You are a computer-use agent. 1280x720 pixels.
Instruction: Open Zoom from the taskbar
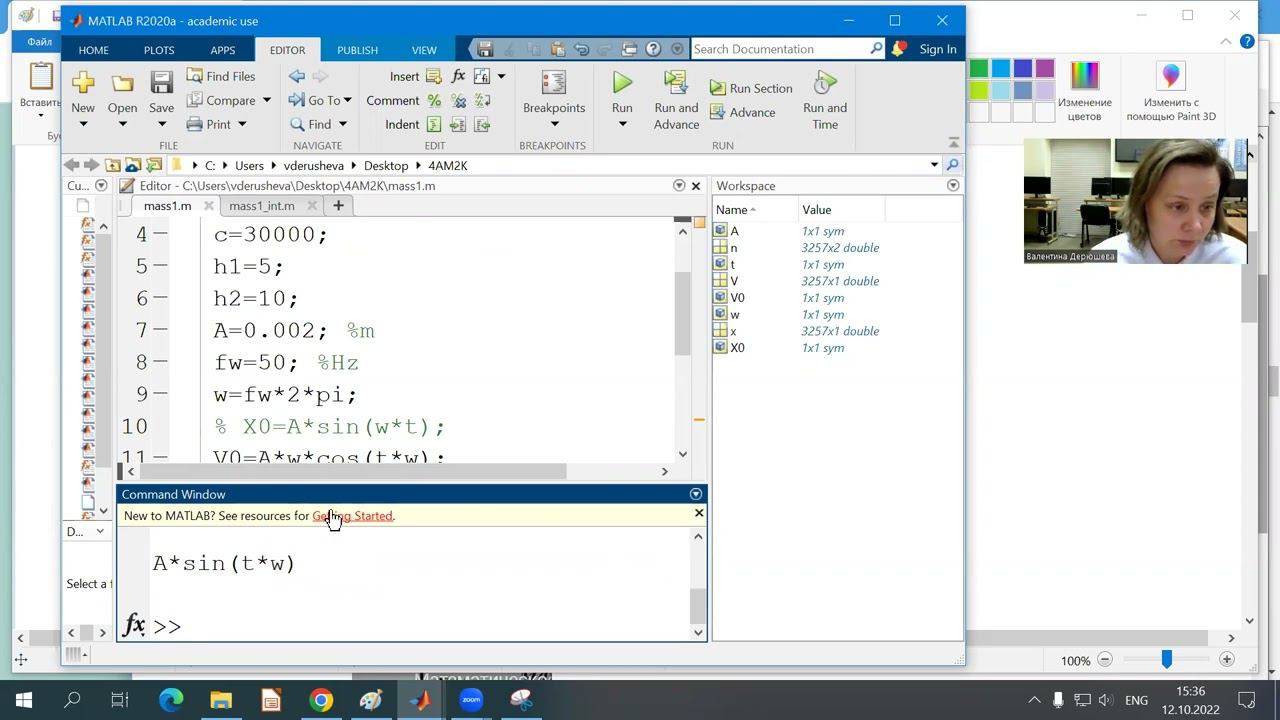pyautogui.click(x=471, y=700)
